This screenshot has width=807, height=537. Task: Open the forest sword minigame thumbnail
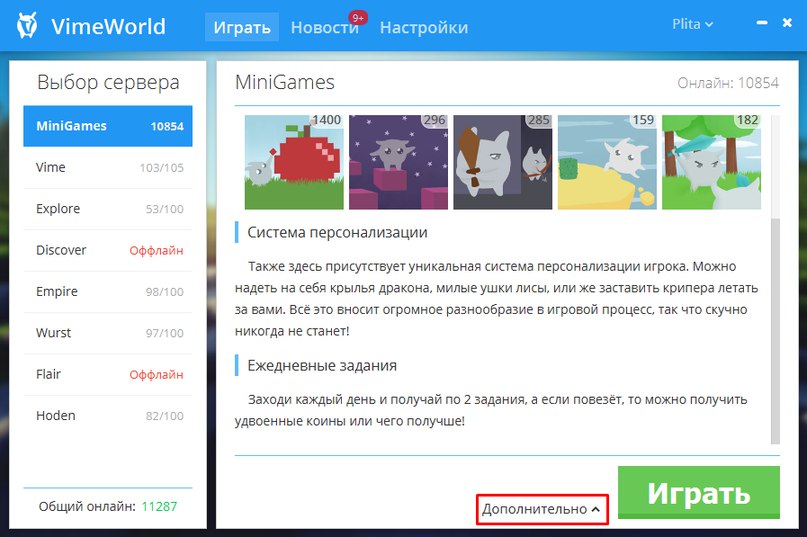pyautogui.click(x=711, y=162)
